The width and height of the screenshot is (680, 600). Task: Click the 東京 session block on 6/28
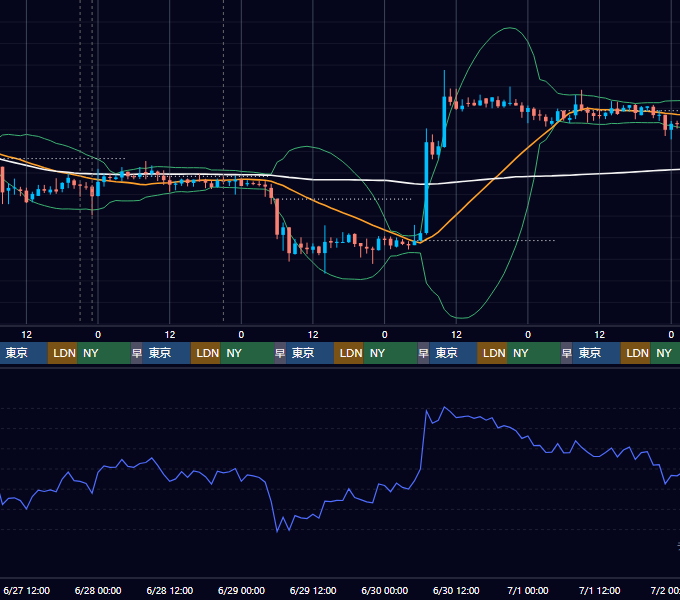(167, 353)
